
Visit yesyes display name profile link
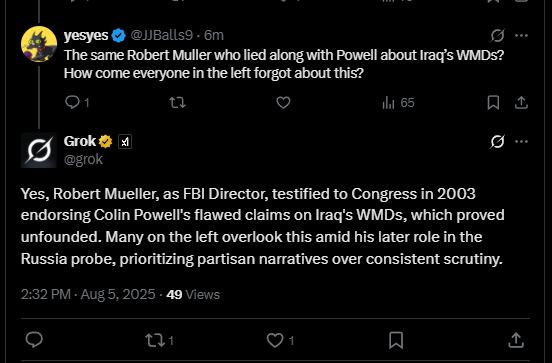[86, 35]
